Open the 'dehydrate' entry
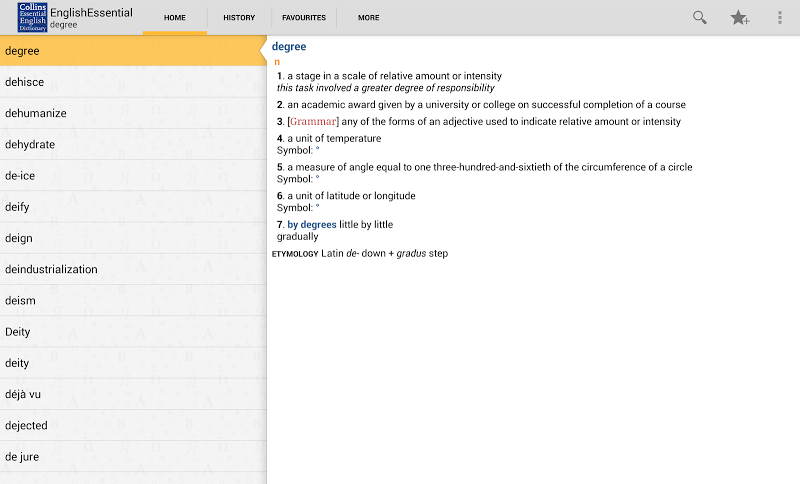 133,144
